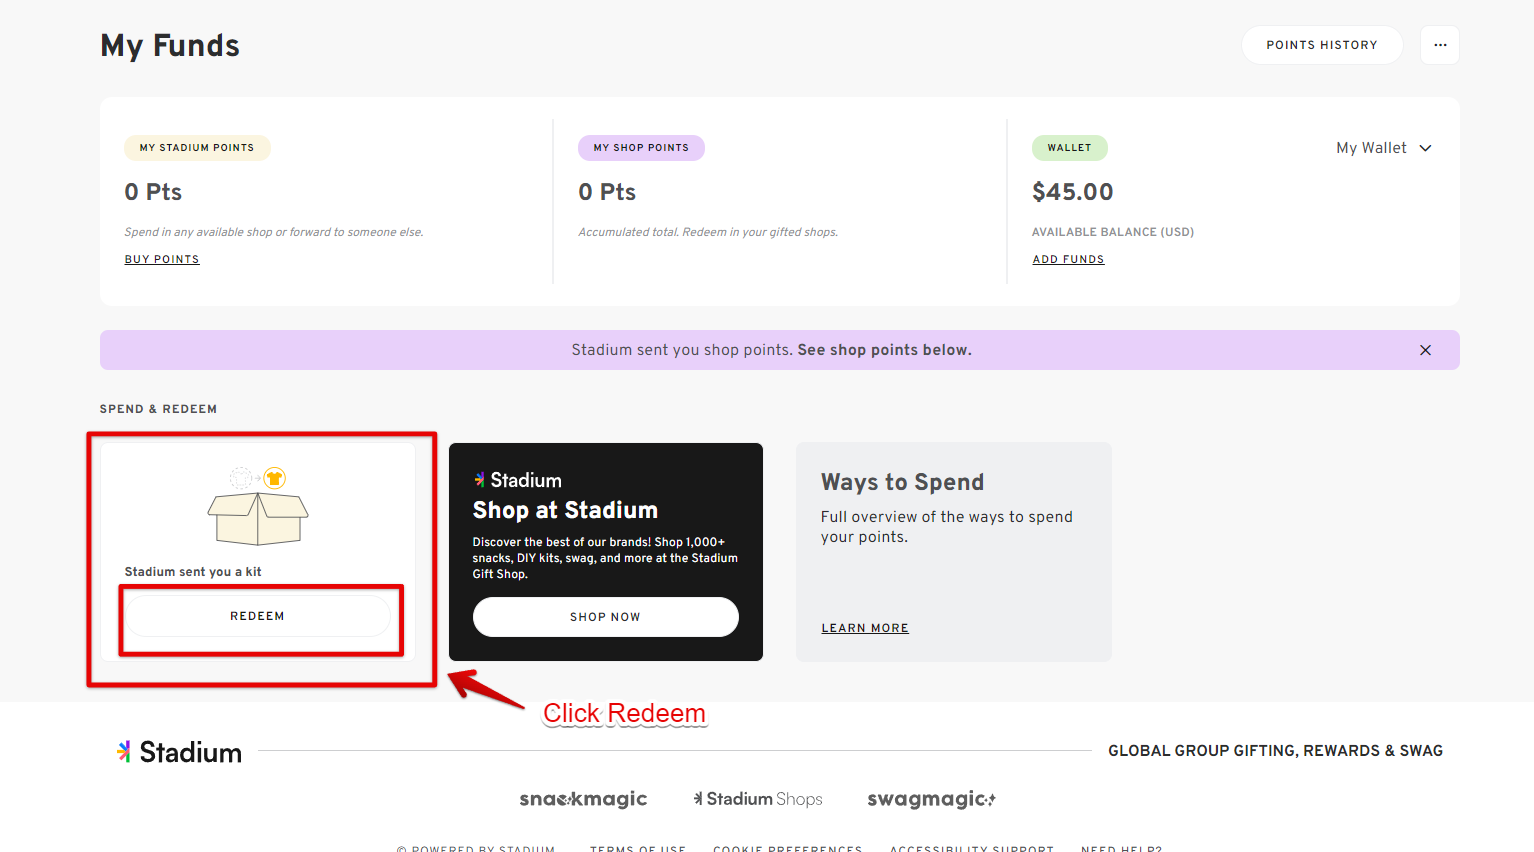Click the Stadium logo on the black card
This screenshot has height=852, width=1534.
tap(518, 479)
